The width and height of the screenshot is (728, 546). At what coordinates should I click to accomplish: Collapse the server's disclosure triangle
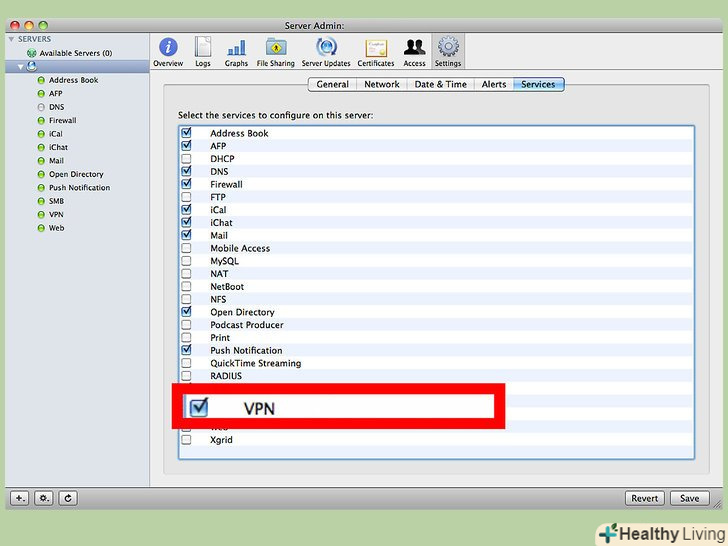(x=20, y=67)
